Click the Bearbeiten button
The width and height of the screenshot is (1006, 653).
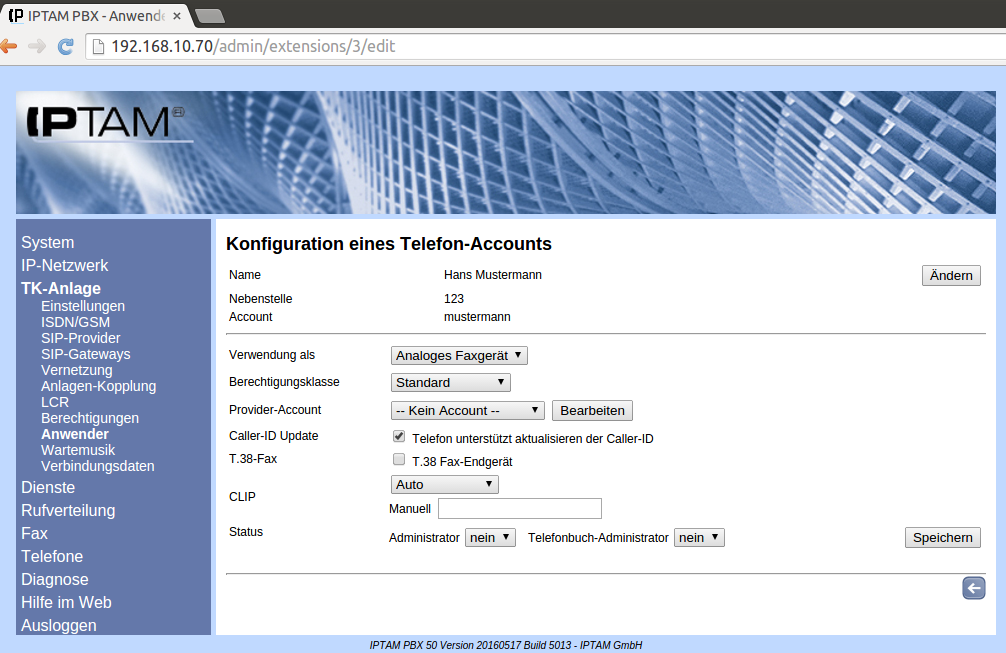(592, 410)
